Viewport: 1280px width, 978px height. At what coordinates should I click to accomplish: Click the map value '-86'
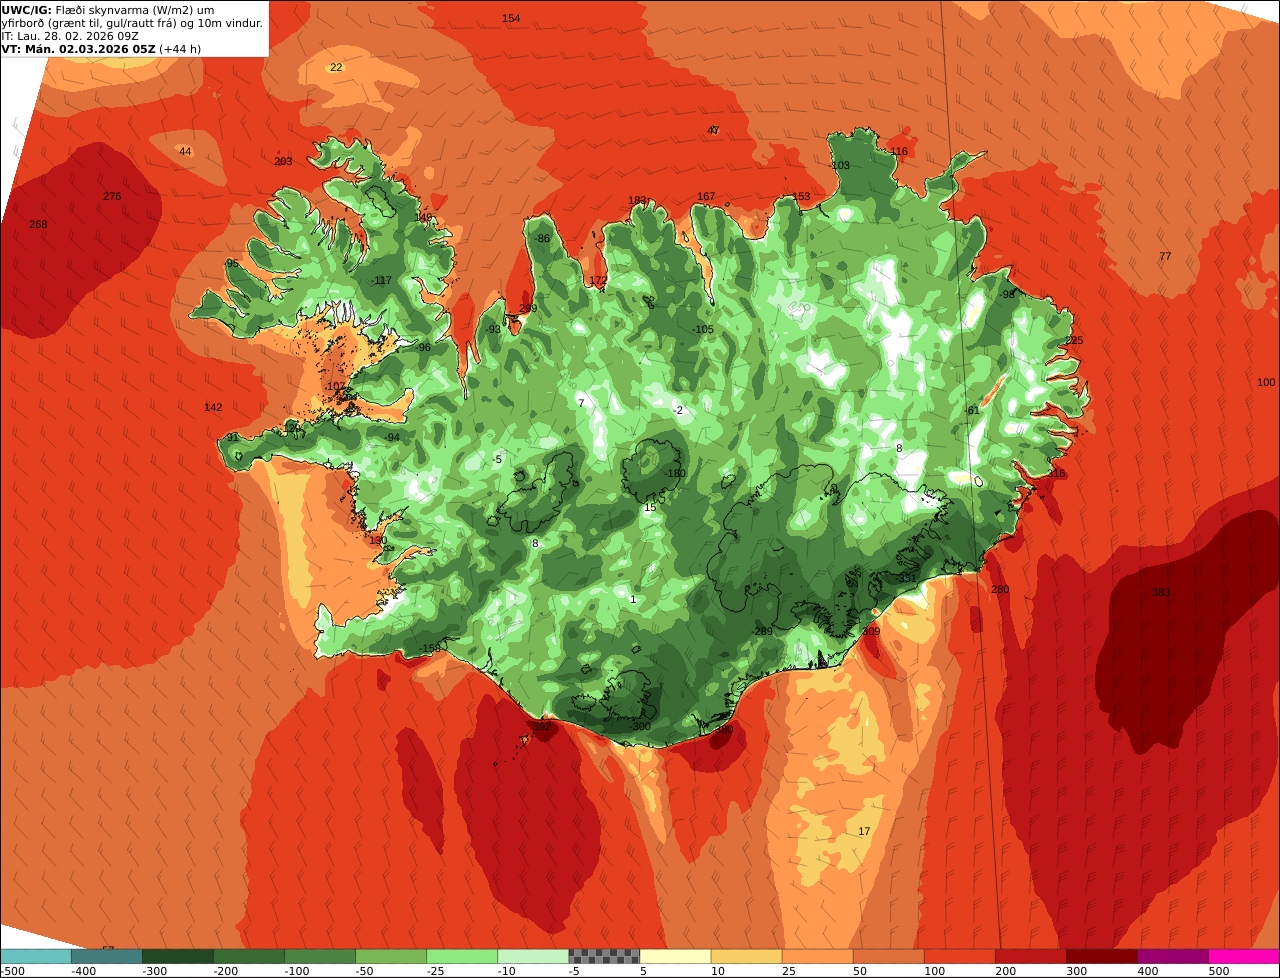[x=541, y=238]
